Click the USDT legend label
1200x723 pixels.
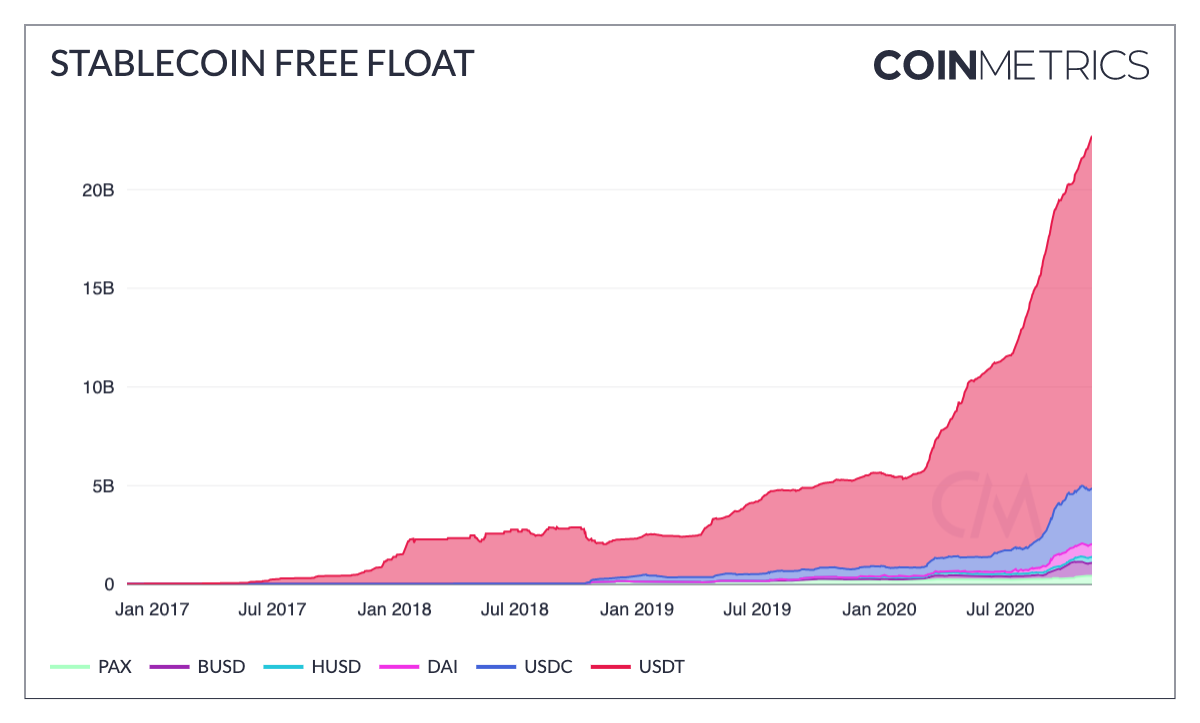[x=661, y=667]
